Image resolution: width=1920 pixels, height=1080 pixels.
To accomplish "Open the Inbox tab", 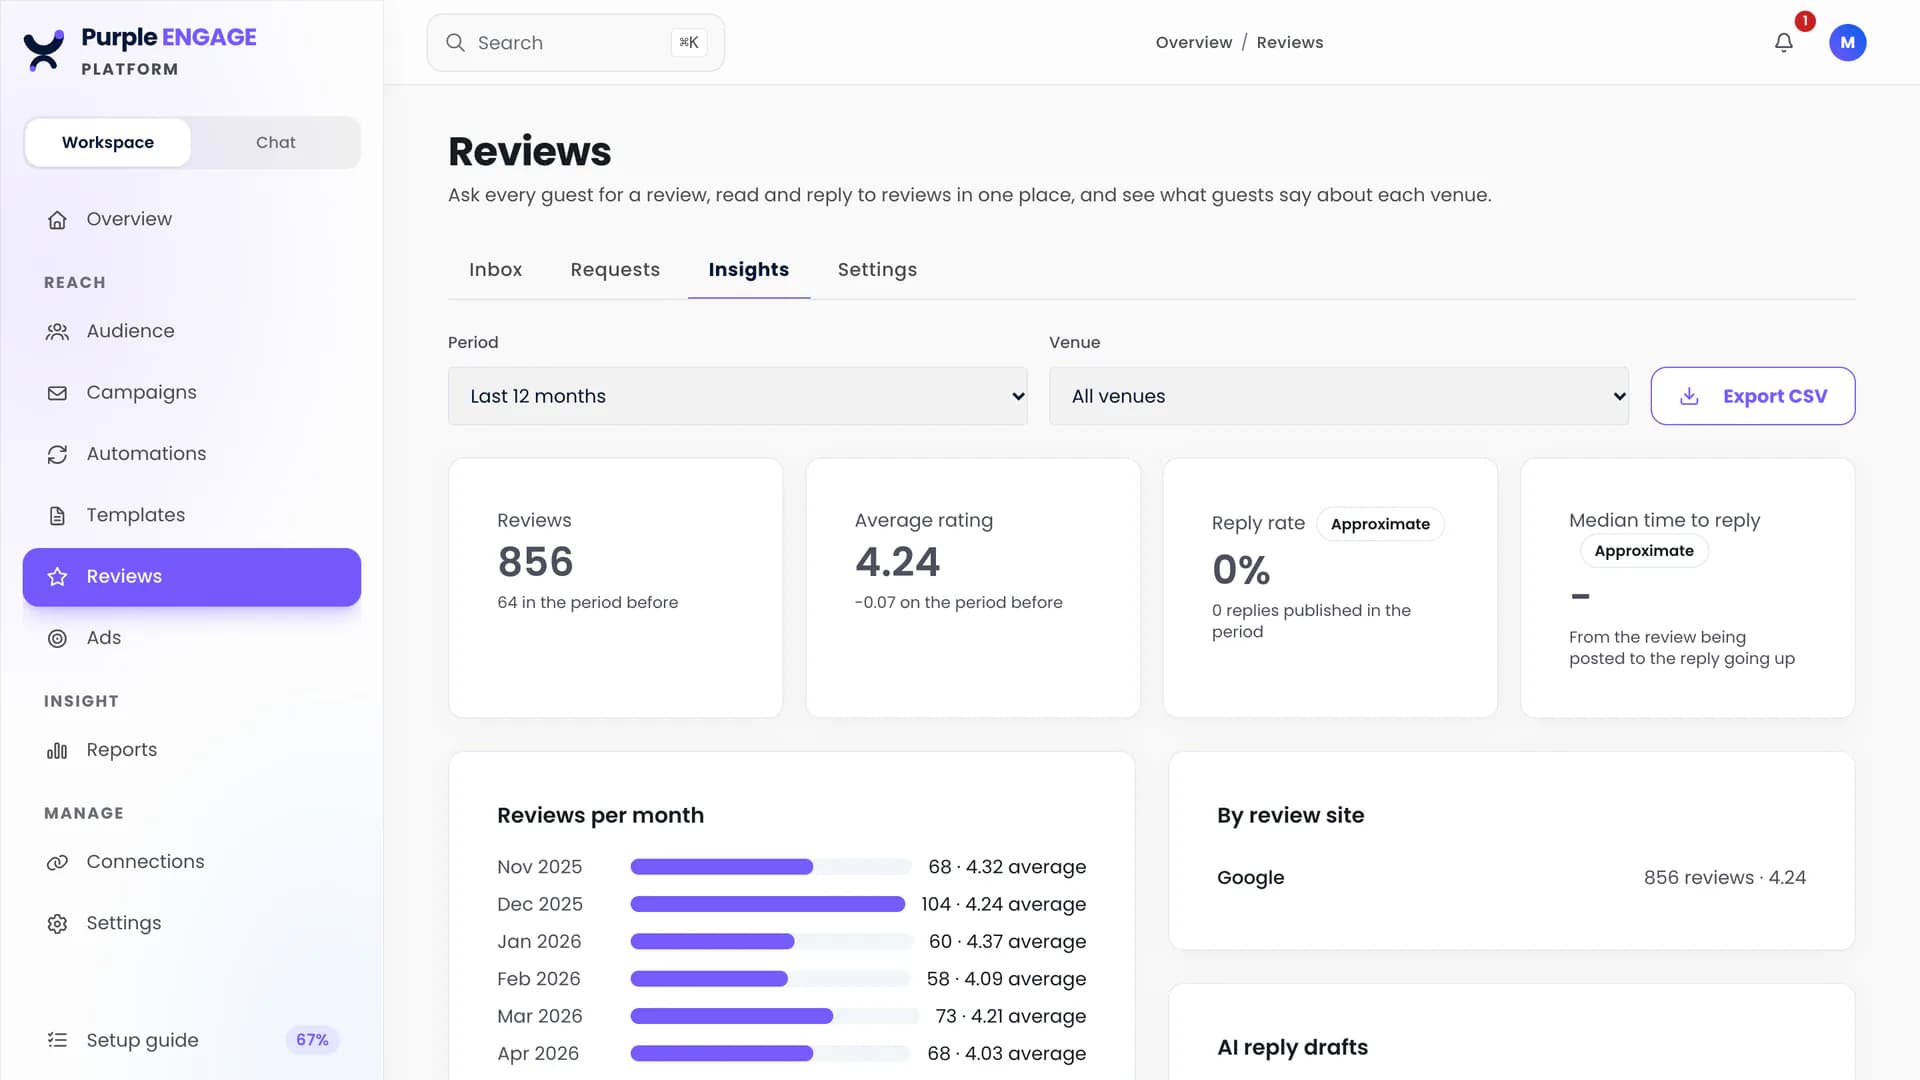I will coord(495,270).
